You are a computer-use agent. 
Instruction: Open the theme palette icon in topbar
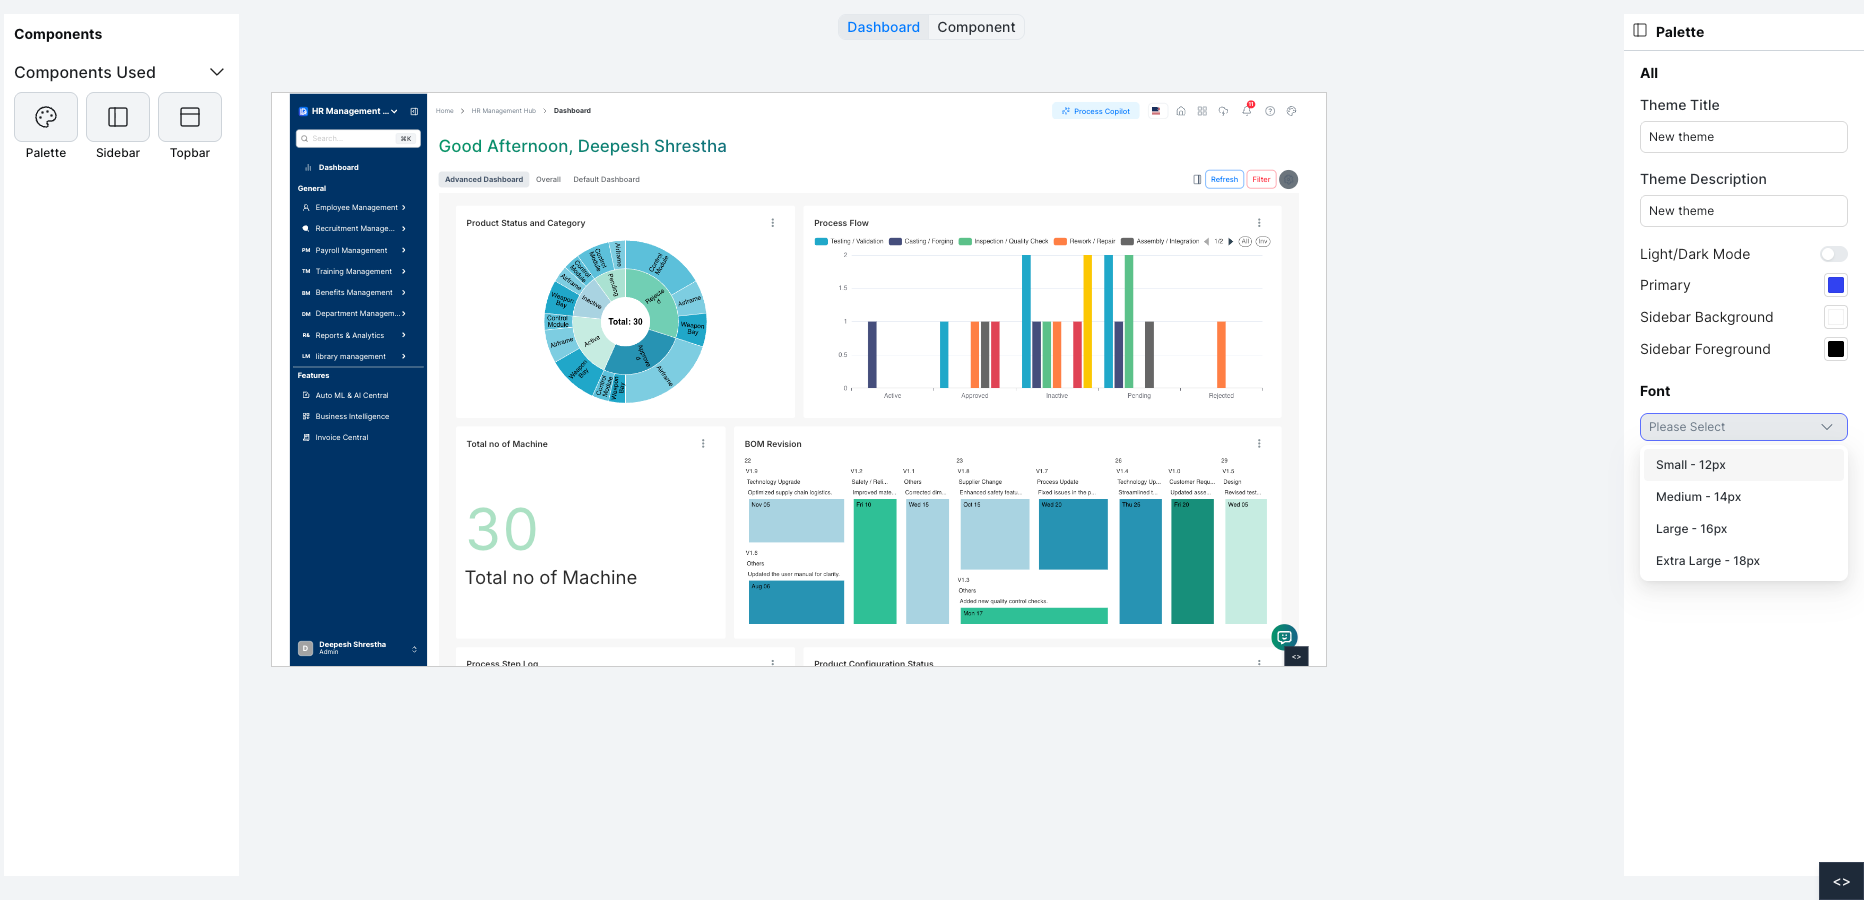1293,112
